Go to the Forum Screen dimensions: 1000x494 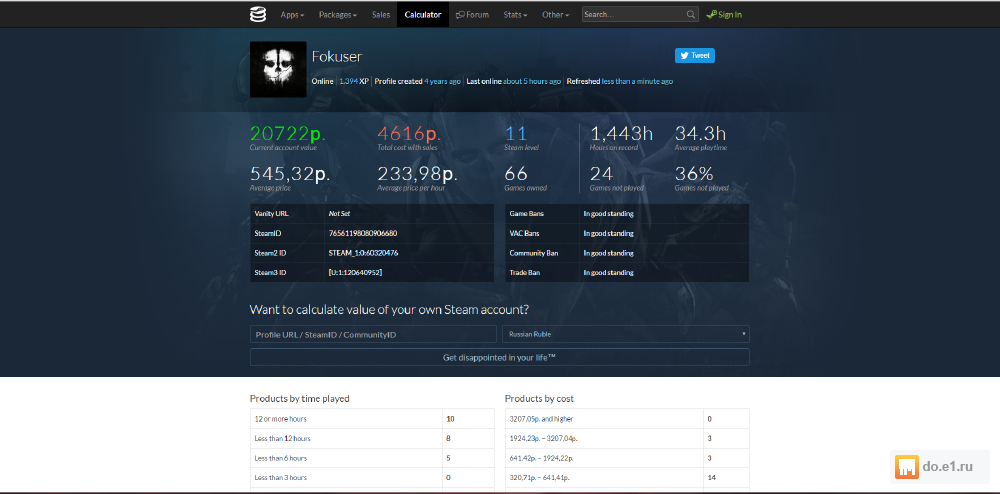(x=473, y=15)
